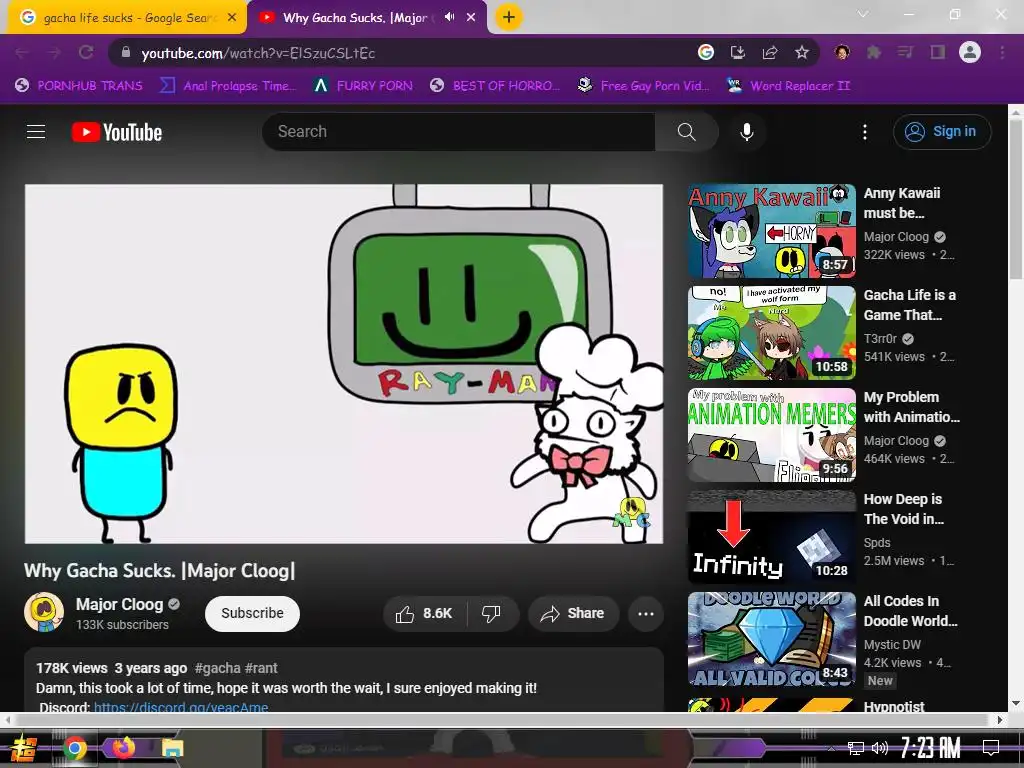Open YouTube hamburger guide menu
The width and height of the screenshot is (1024, 768).
click(36, 132)
